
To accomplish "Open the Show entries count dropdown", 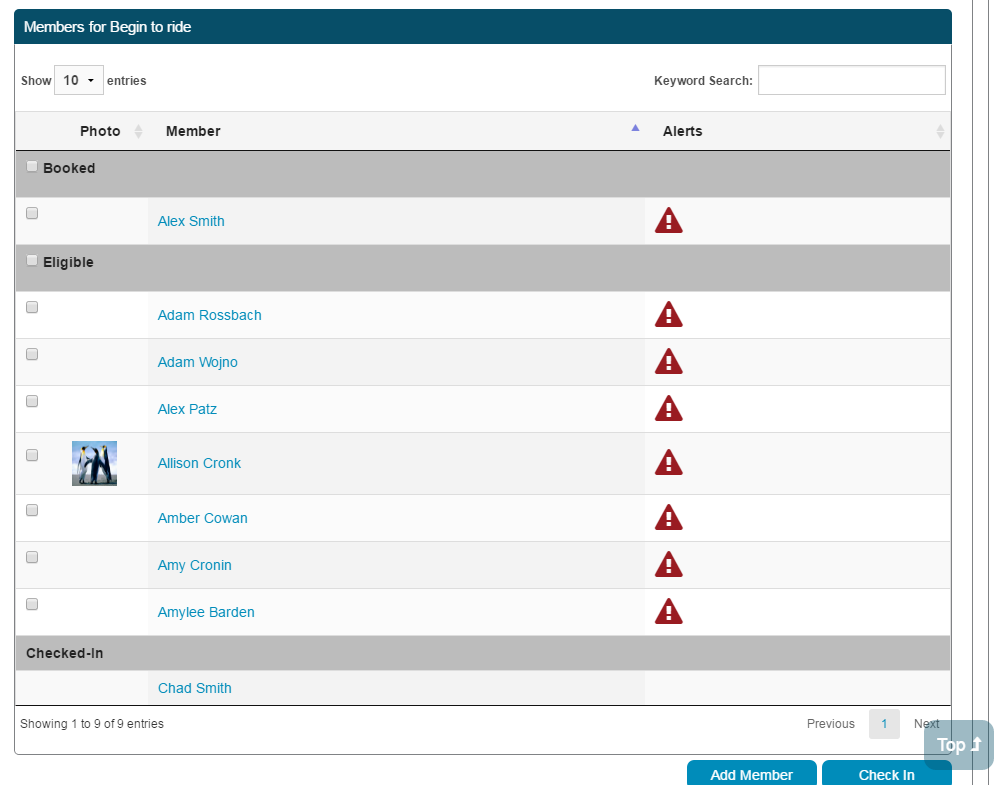I will (78, 80).
